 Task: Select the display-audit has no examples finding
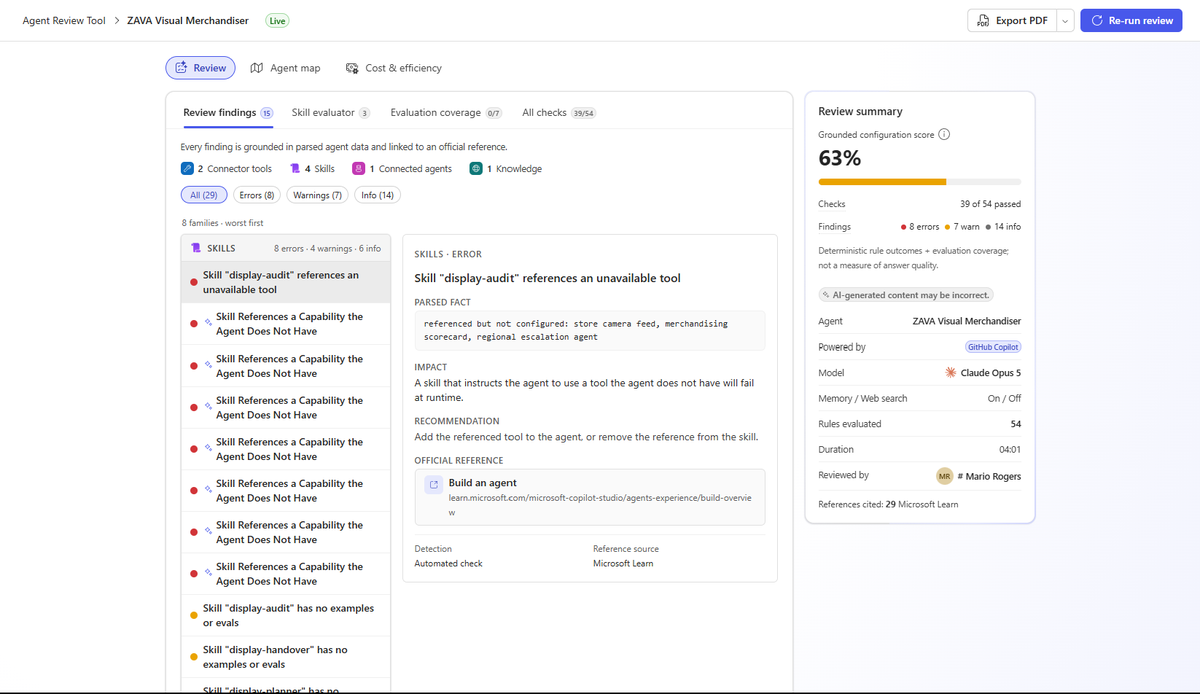pyautogui.click(x=286, y=615)
